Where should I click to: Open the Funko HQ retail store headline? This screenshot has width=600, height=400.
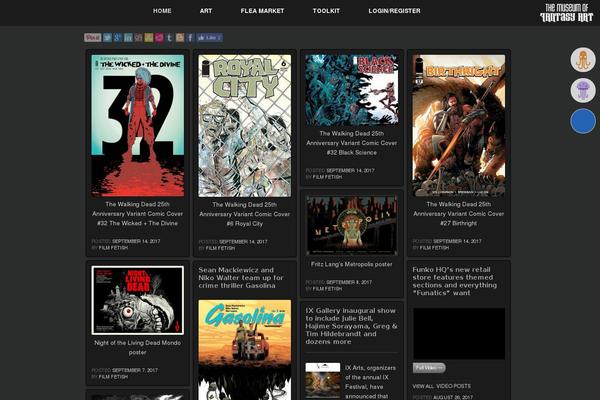point(455,281)
